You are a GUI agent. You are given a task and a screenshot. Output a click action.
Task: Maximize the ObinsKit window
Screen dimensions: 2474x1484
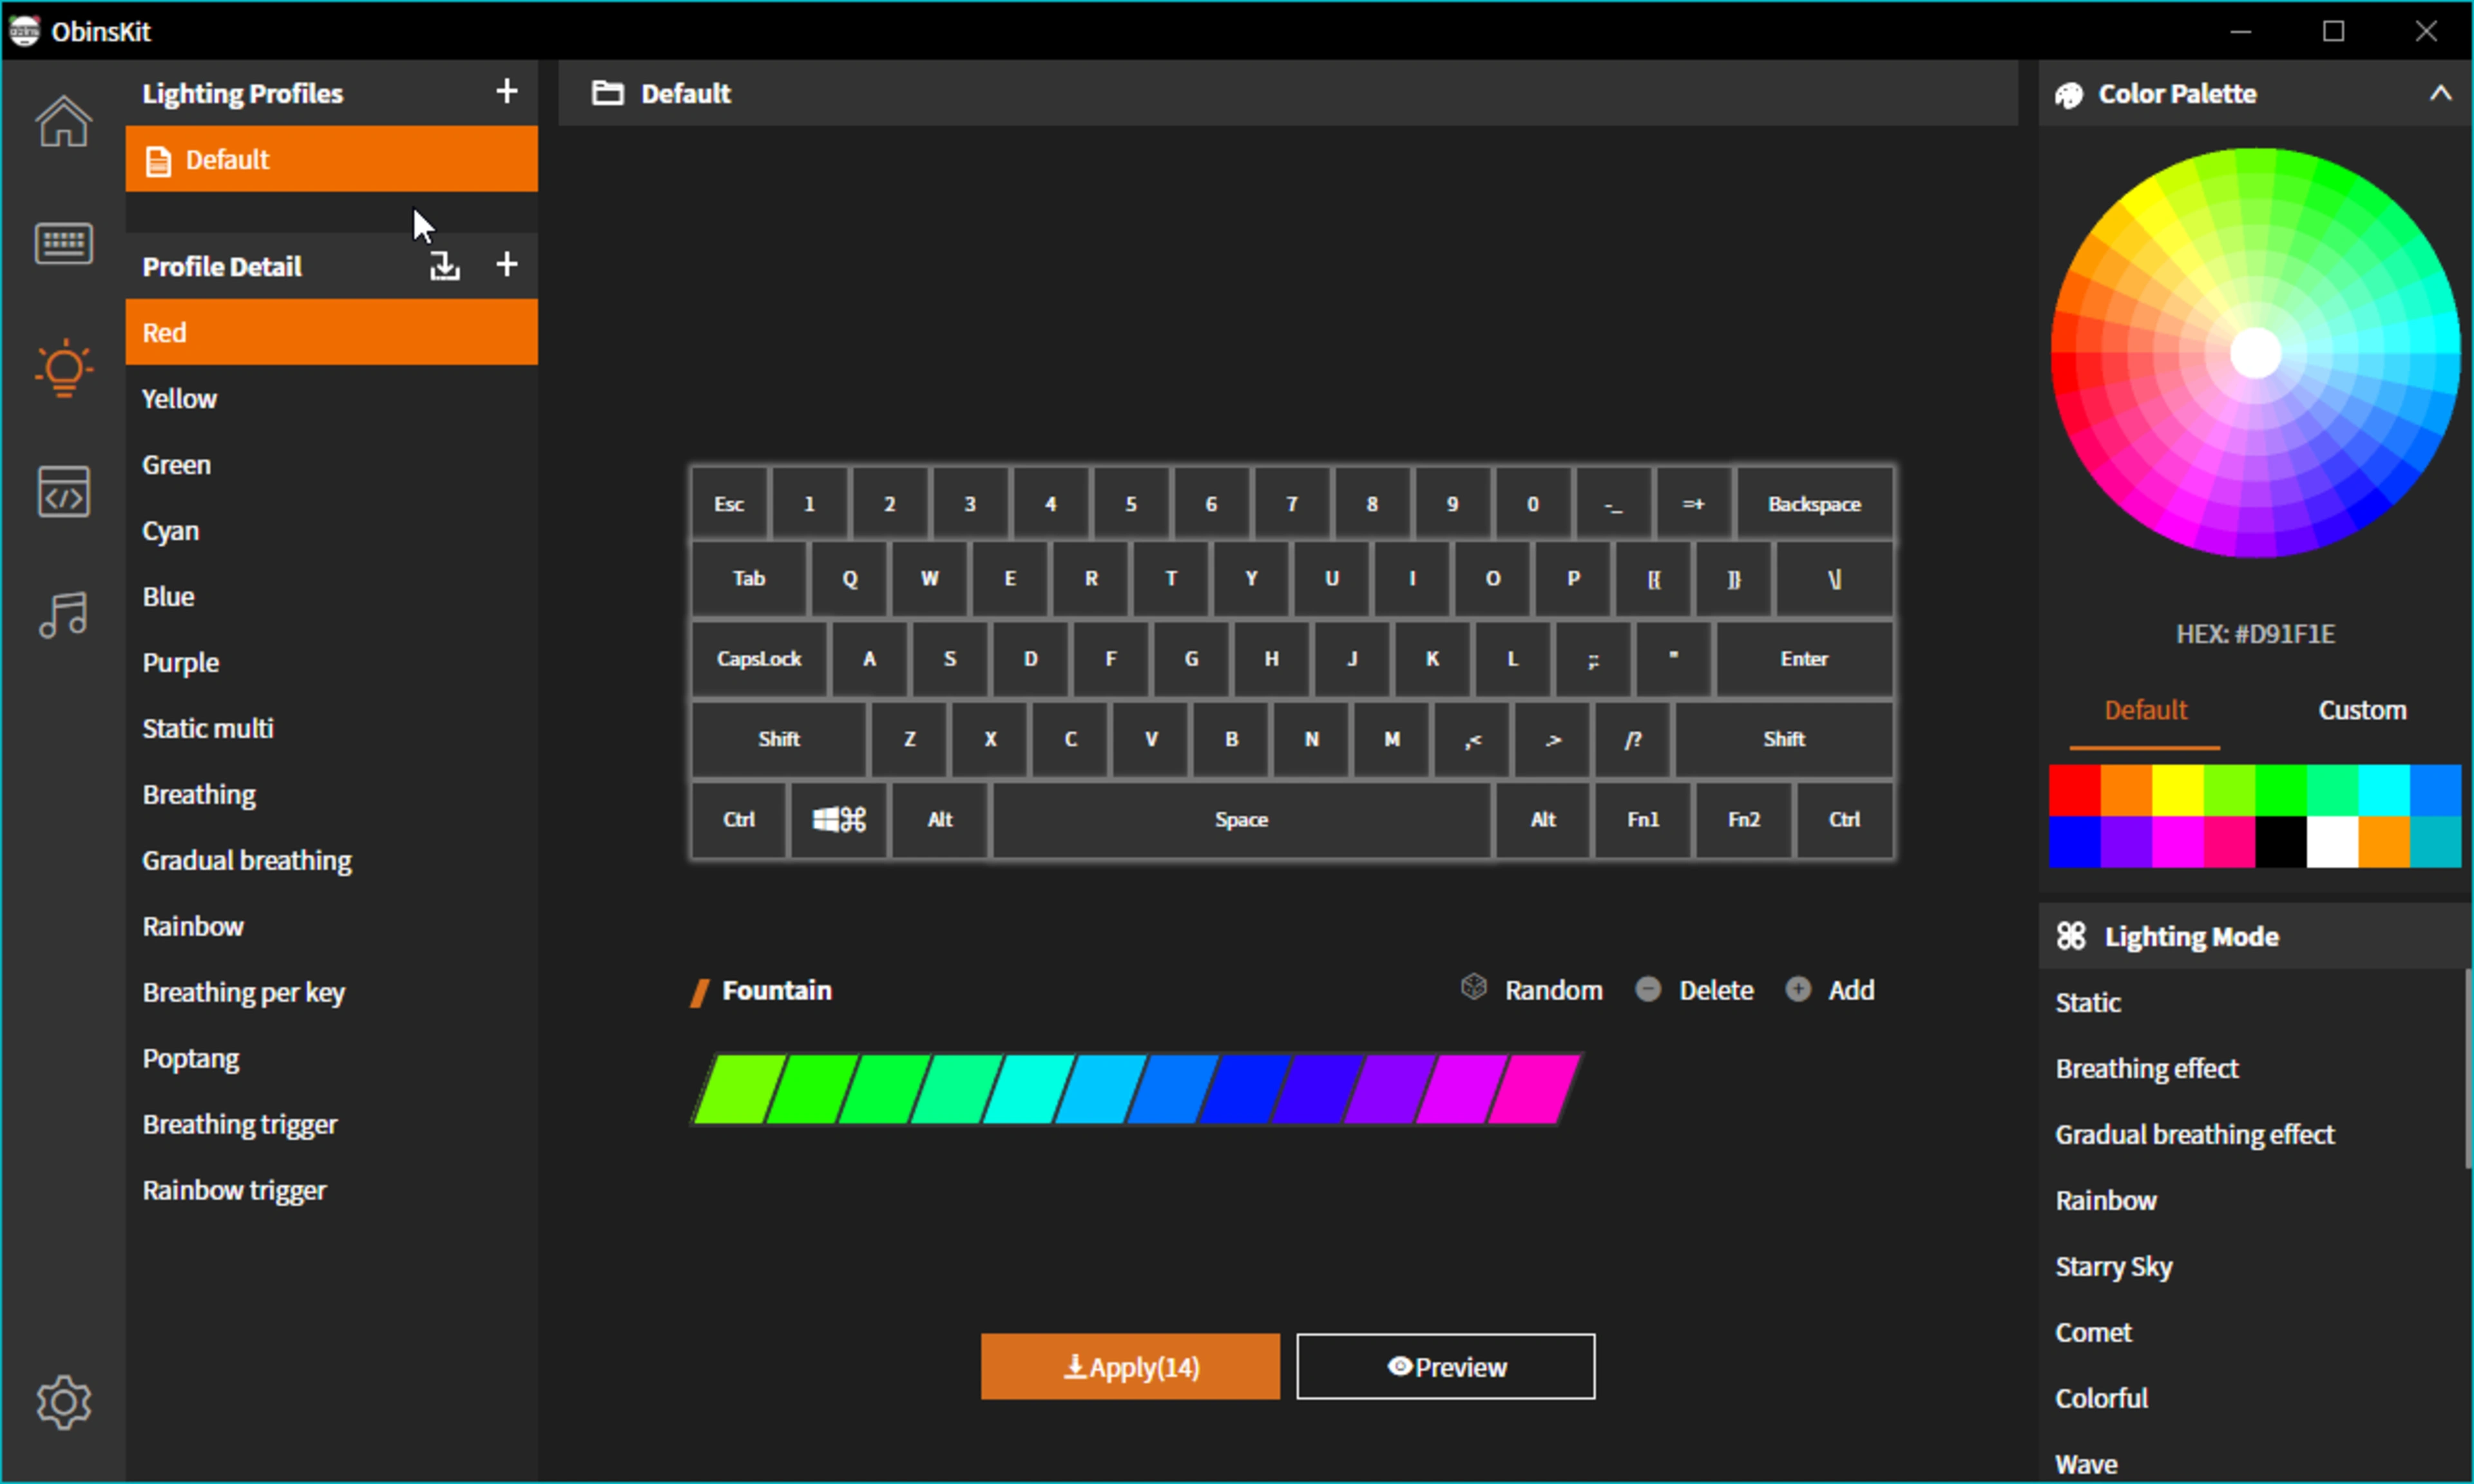[2333, 31]
